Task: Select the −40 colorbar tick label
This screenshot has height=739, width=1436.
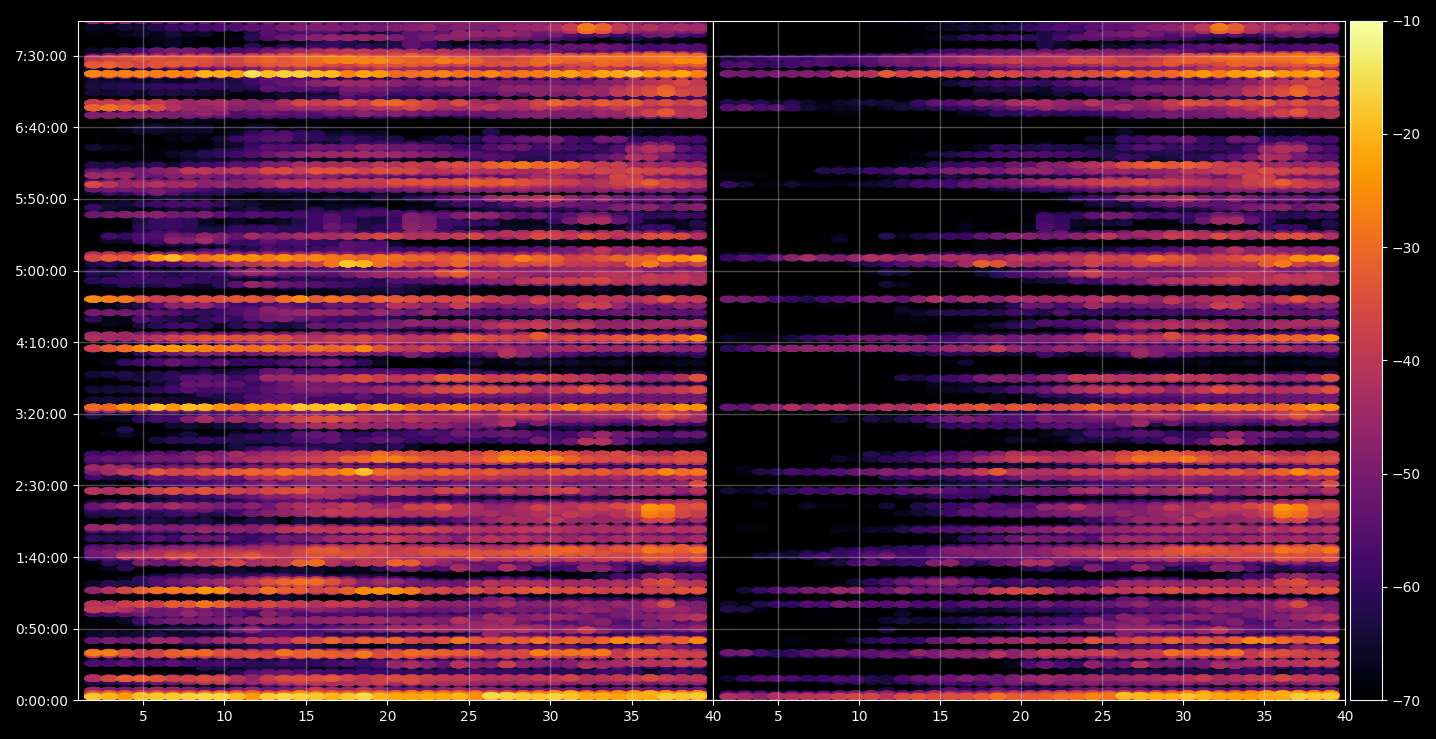Action: coord(1405,361)
